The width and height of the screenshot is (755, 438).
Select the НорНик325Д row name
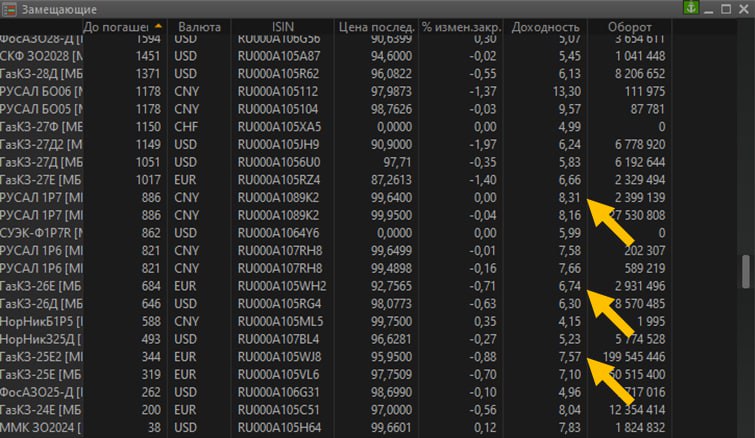click(x=41, y=339)
